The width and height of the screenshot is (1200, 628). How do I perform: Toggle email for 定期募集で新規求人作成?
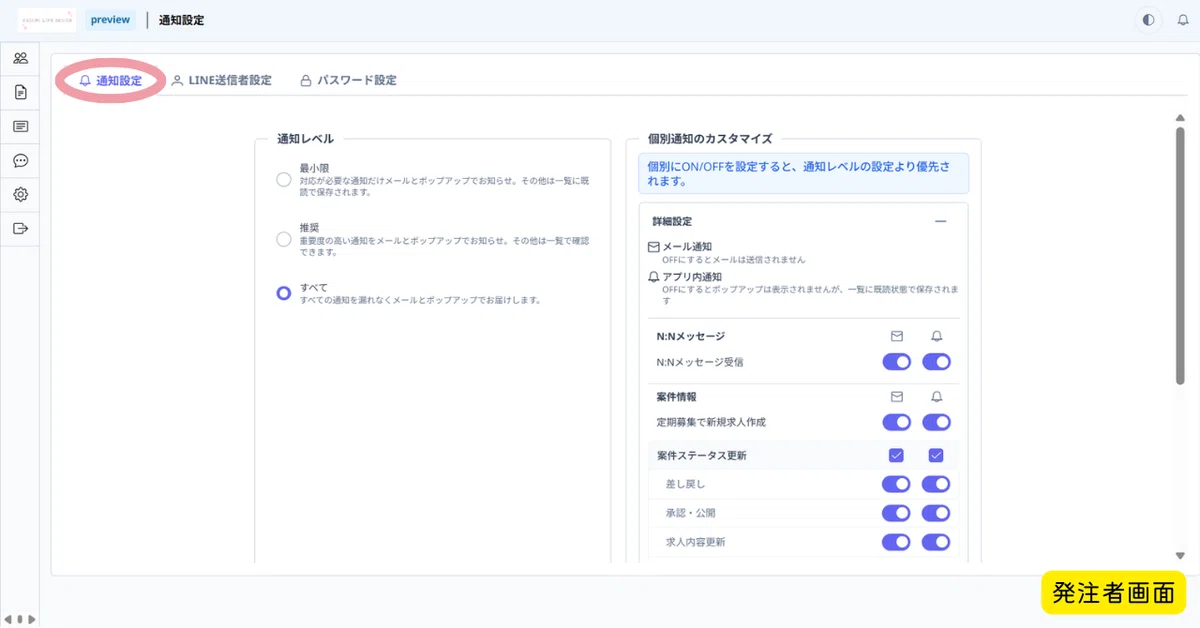coord(896,422)
